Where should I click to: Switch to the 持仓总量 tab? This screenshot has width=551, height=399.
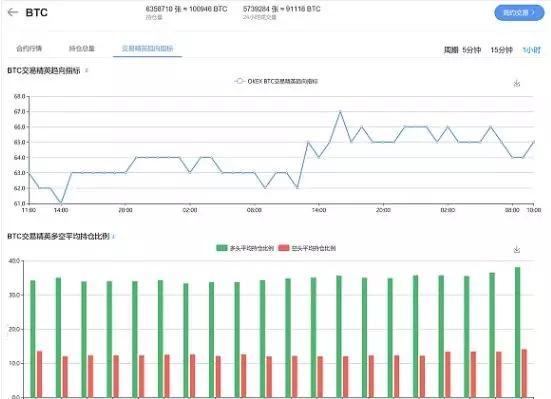click(82, 49)
